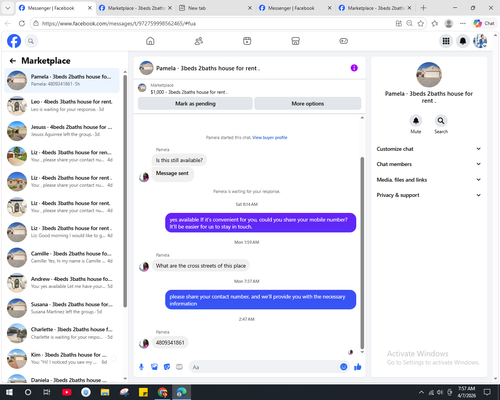Open YouTube app on taskbar
Viewport: 500px width, 400px height.
pos(67,392)
